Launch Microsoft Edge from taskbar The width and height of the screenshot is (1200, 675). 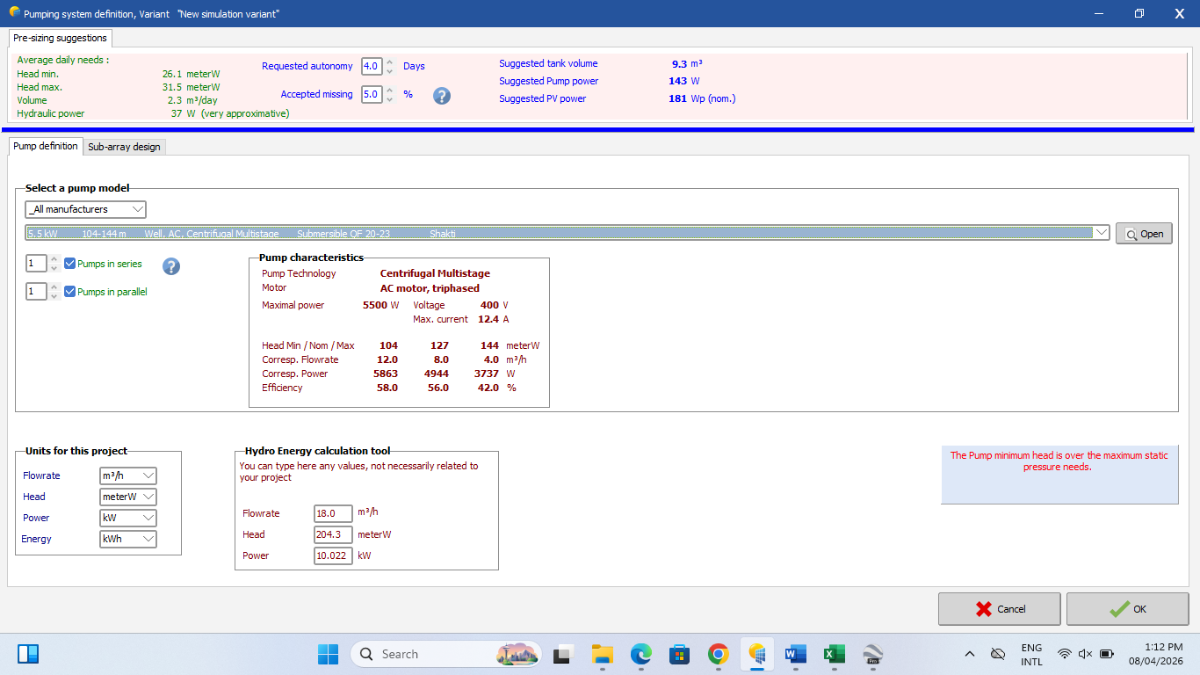(641, 654)
